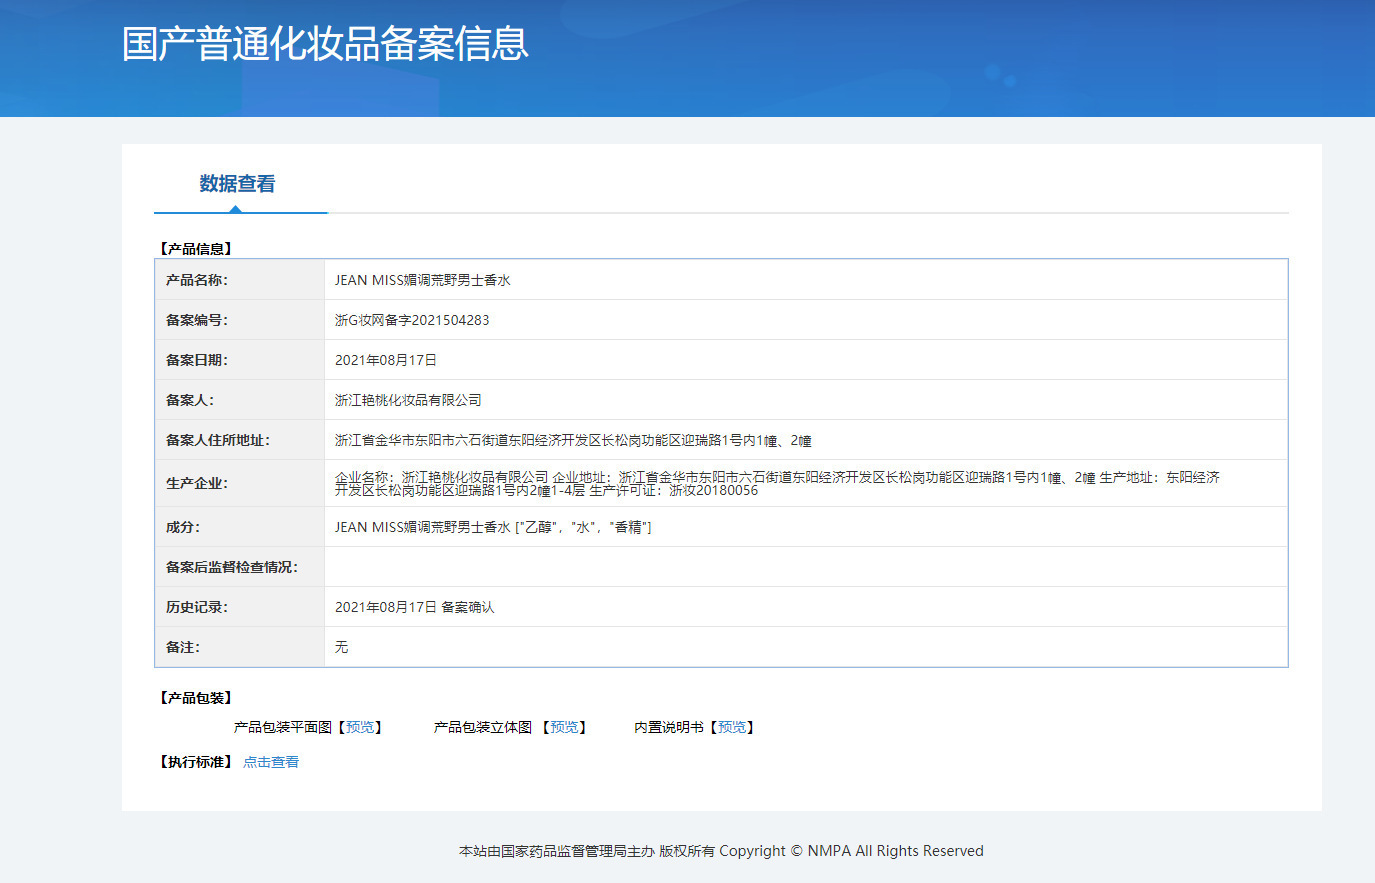
Task: Click the 备案日期 value 2021年08月17日
Action: tap(385, 361)
